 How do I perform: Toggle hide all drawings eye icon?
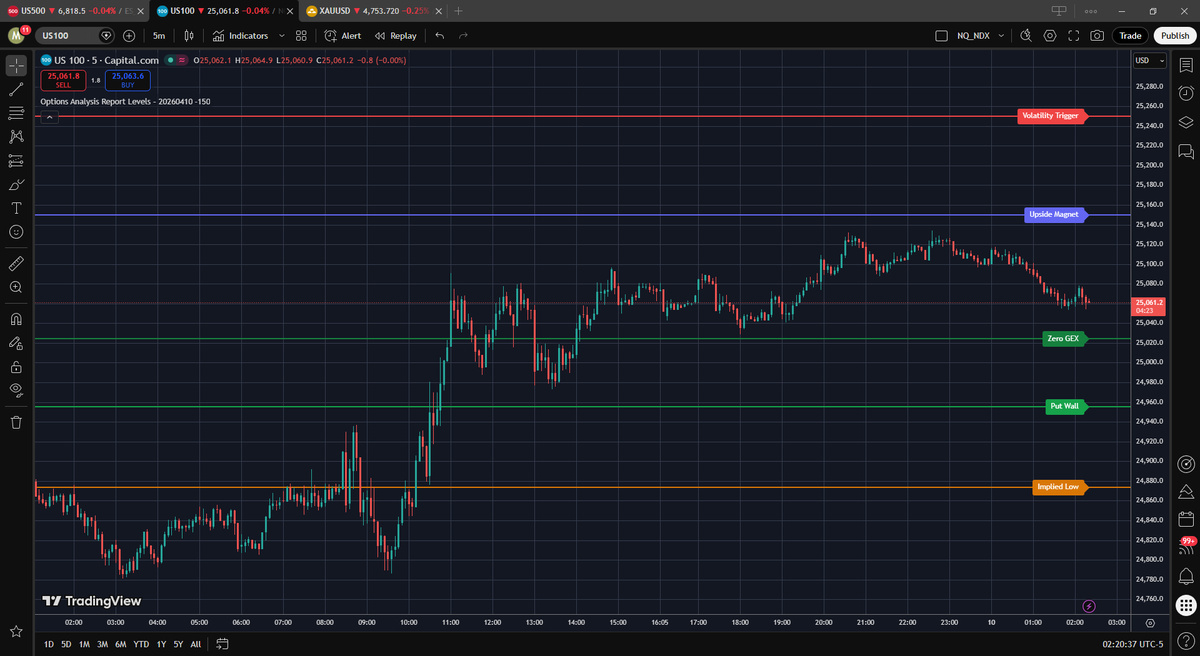pos(16,390)
